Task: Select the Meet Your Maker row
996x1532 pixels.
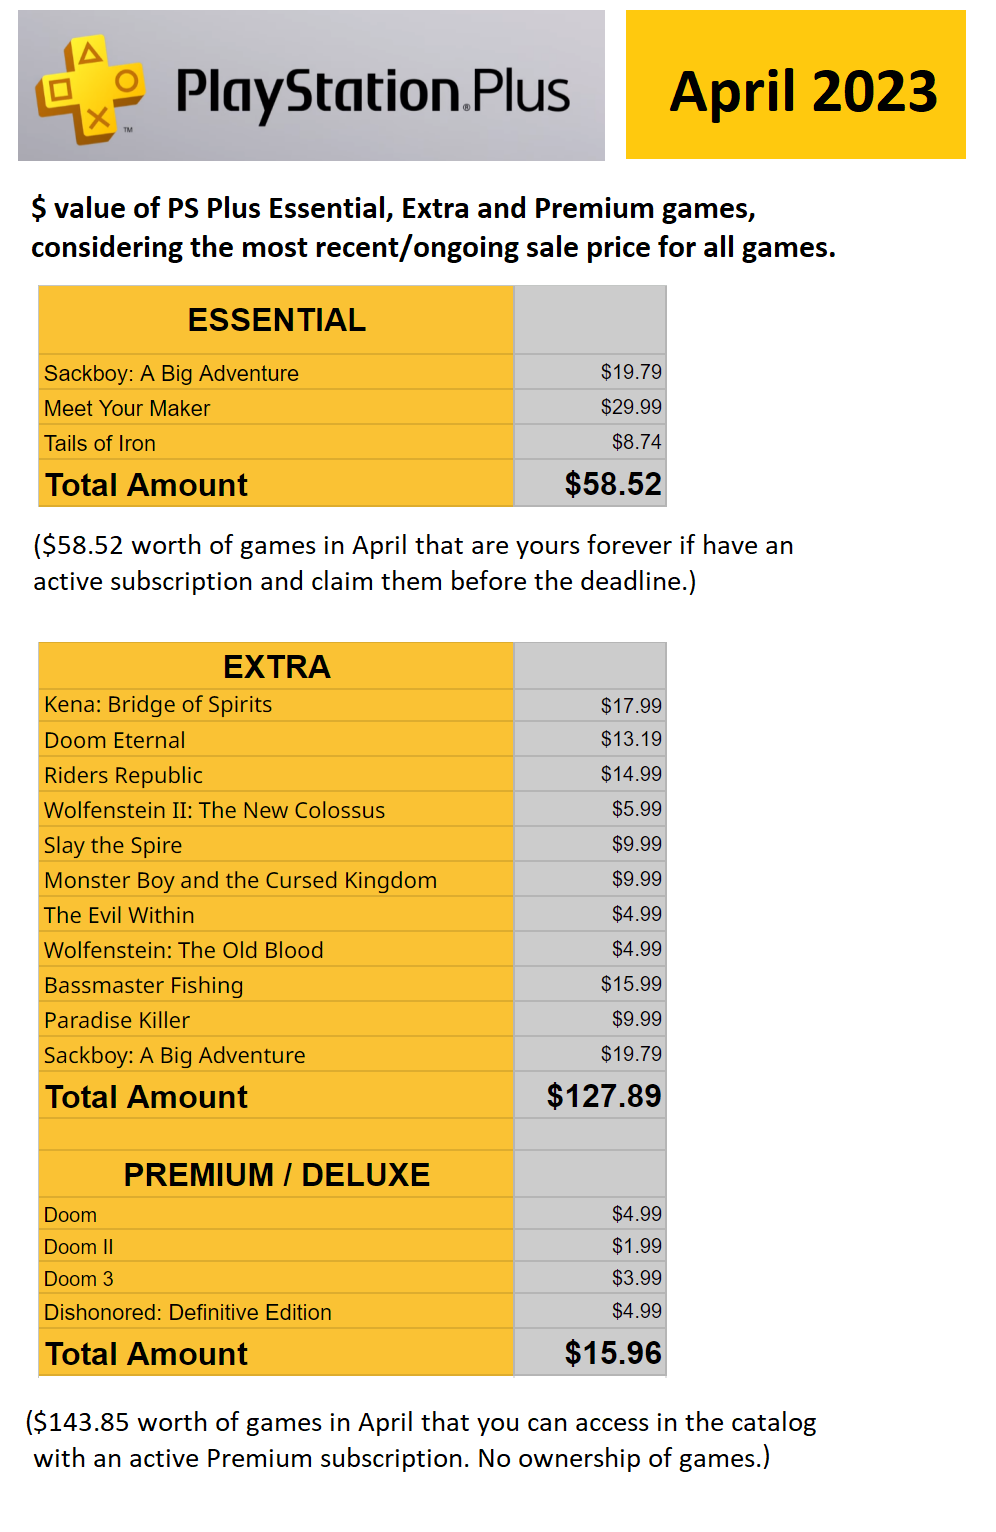Action: (127, 408)
